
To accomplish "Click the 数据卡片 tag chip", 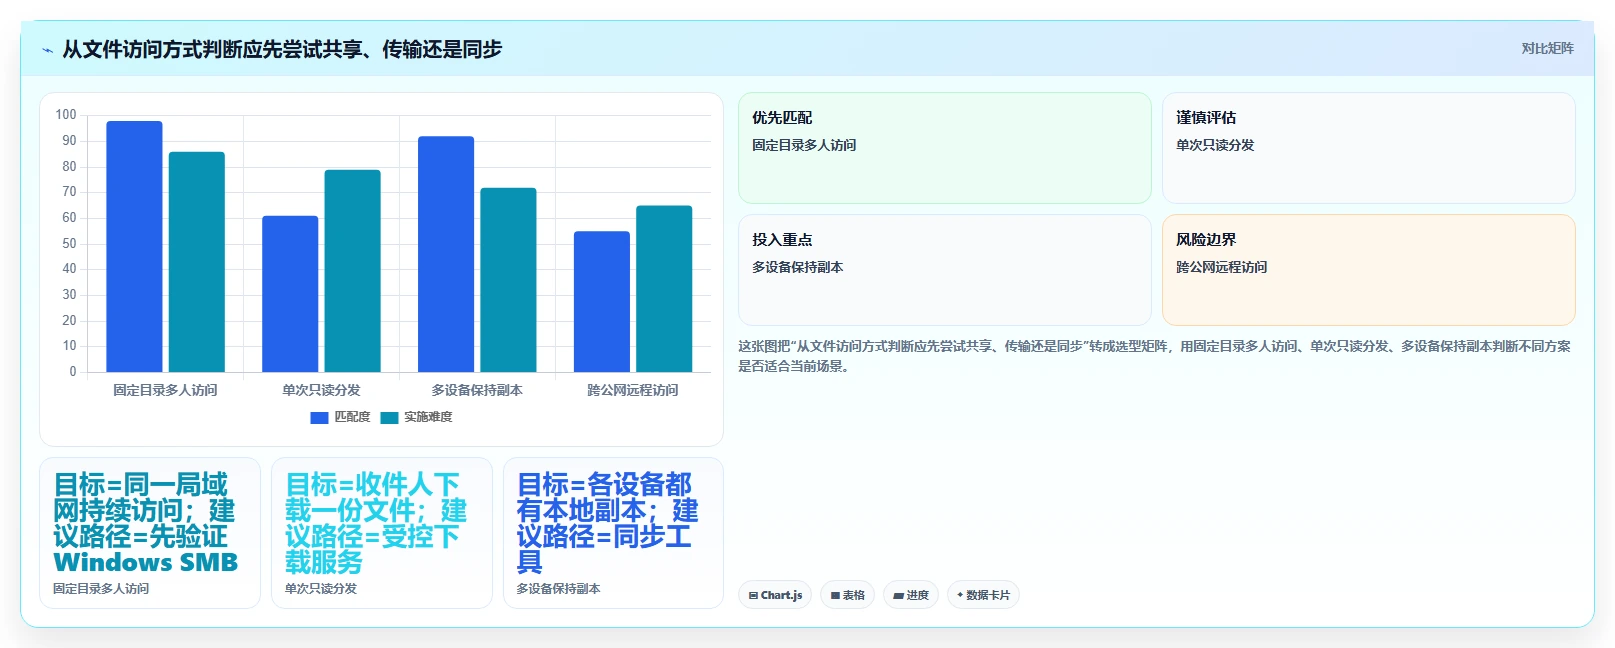I will coord(983,595).
